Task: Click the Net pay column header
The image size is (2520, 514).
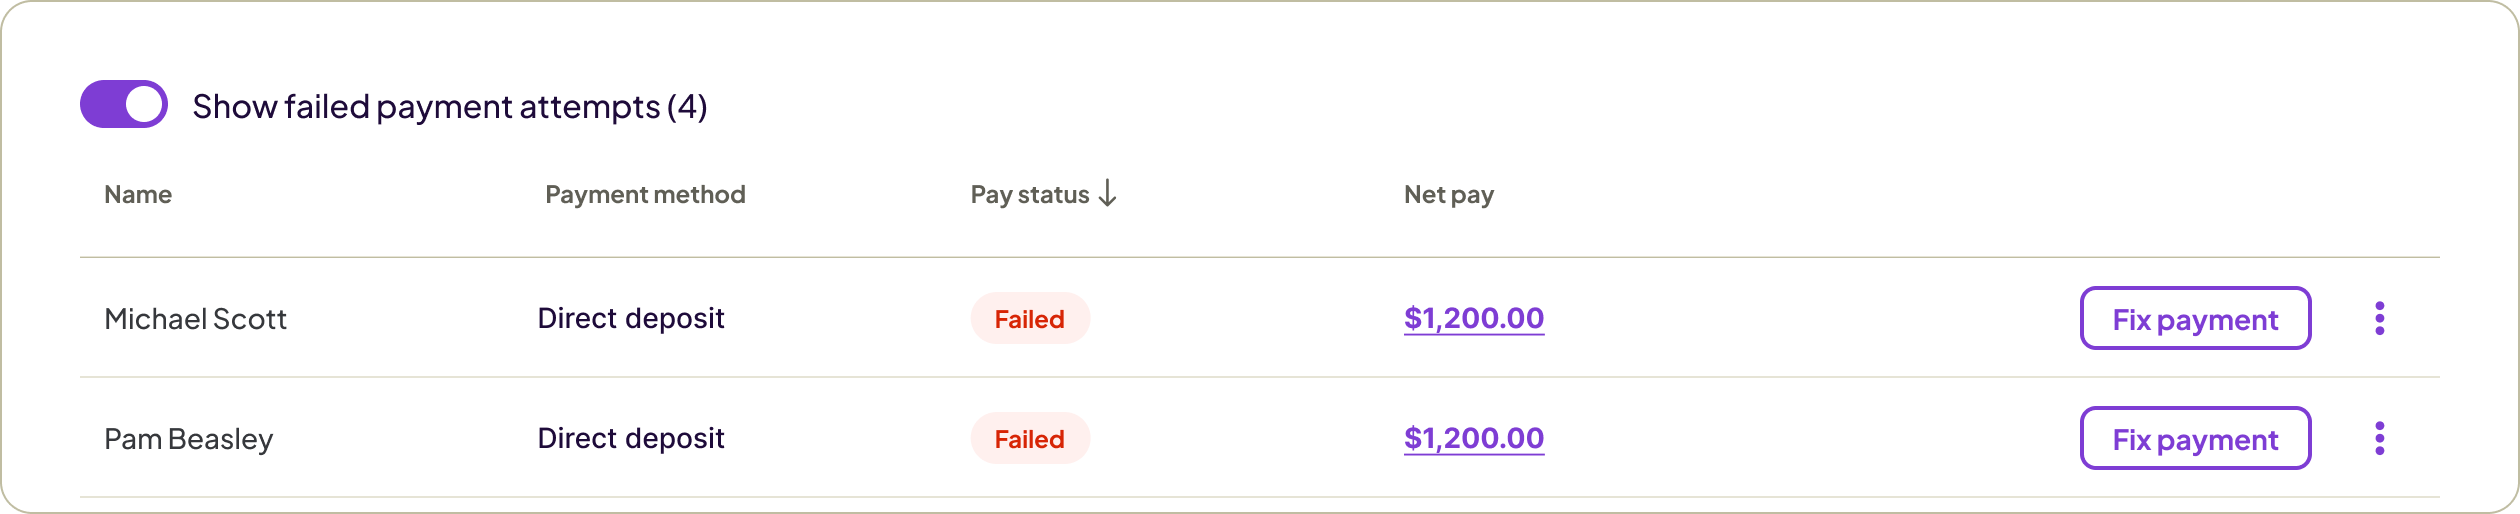Action: coord(1448,195)
